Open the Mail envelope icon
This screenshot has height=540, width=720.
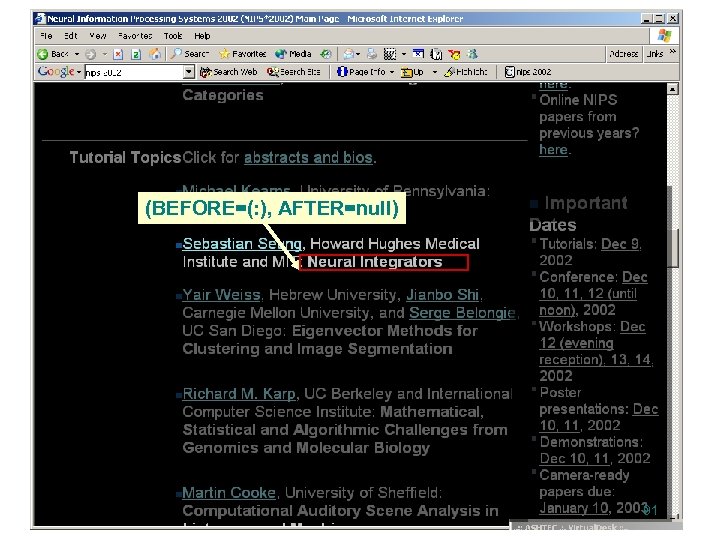tap(349, 54)
